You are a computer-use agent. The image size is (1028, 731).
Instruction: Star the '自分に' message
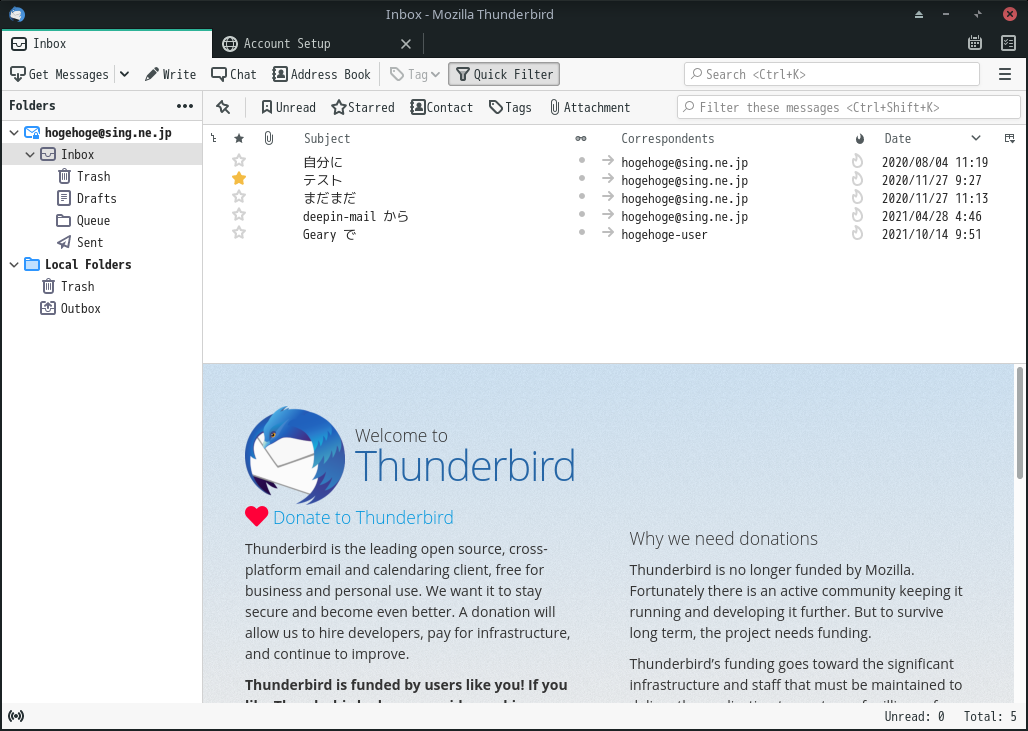[x=239, y=161]
